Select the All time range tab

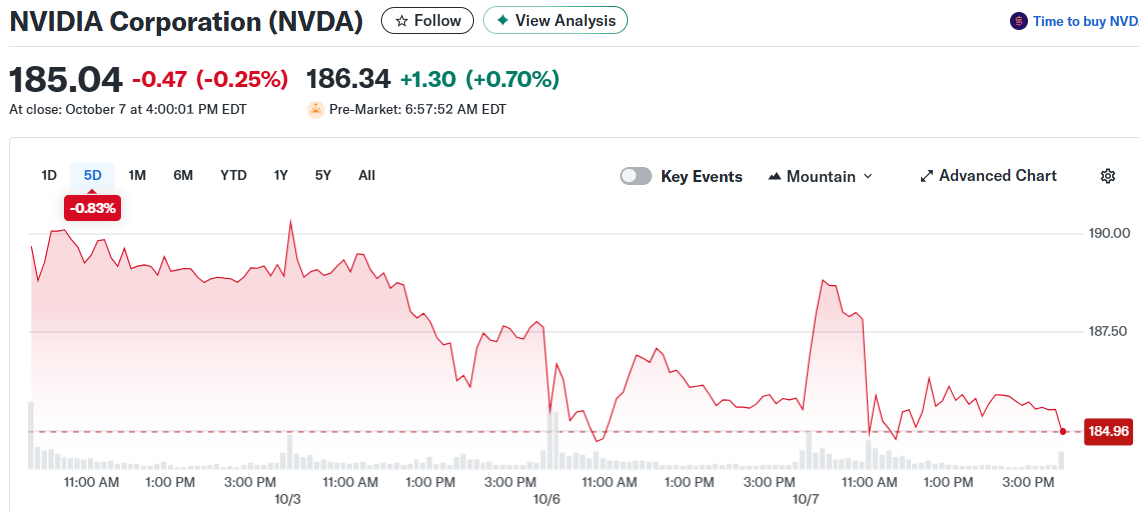[x=367, y=175]
